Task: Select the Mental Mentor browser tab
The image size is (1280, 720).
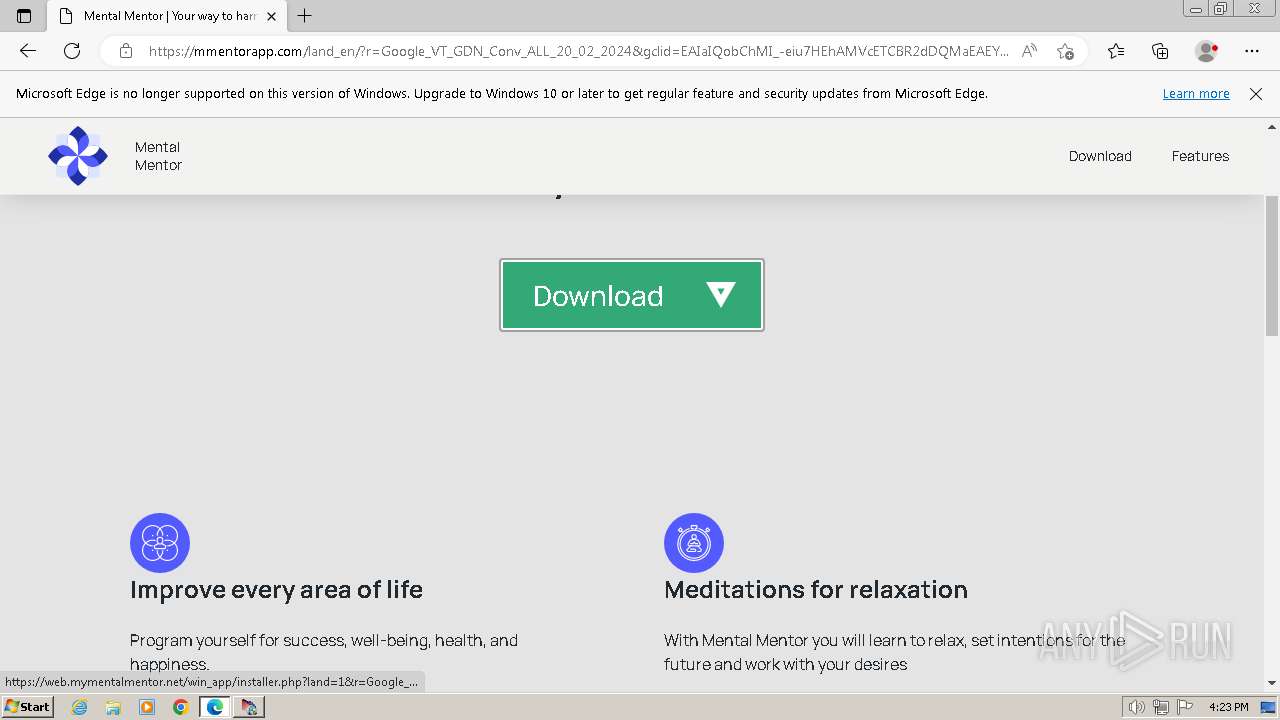Action: click(x=168, y=16)
